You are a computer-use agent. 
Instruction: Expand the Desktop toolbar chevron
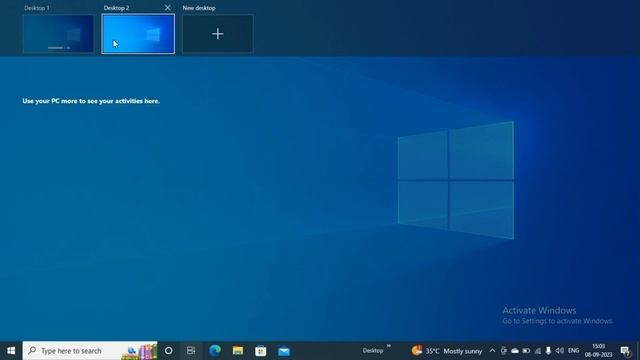(x=389, y=346)
